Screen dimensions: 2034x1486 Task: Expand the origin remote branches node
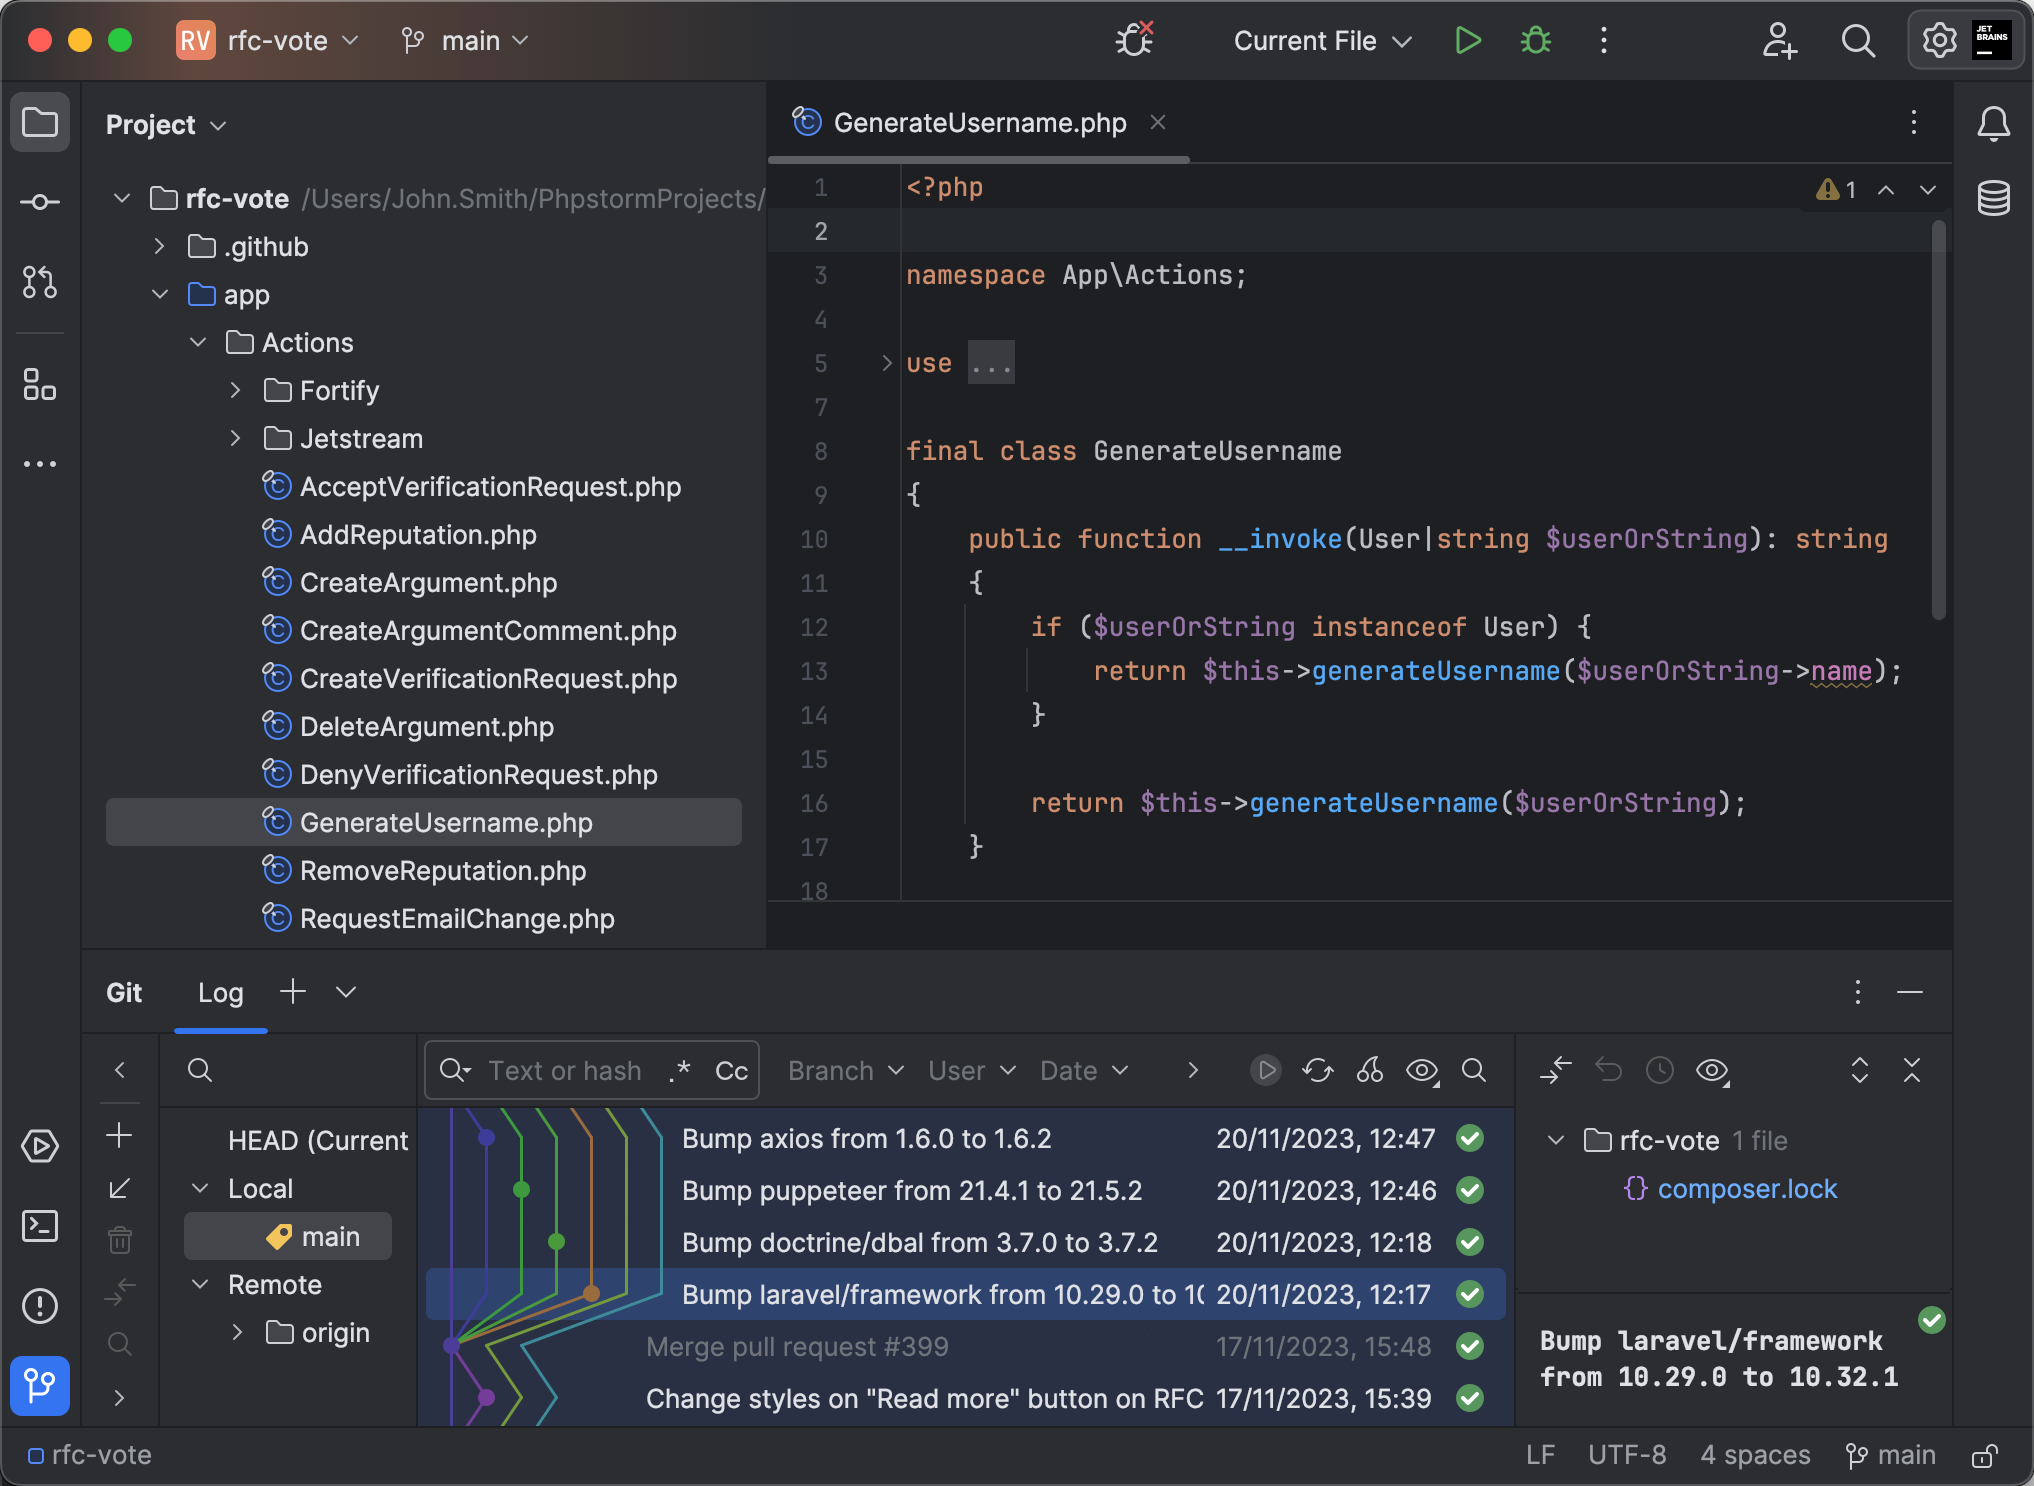coord(238,1333)
